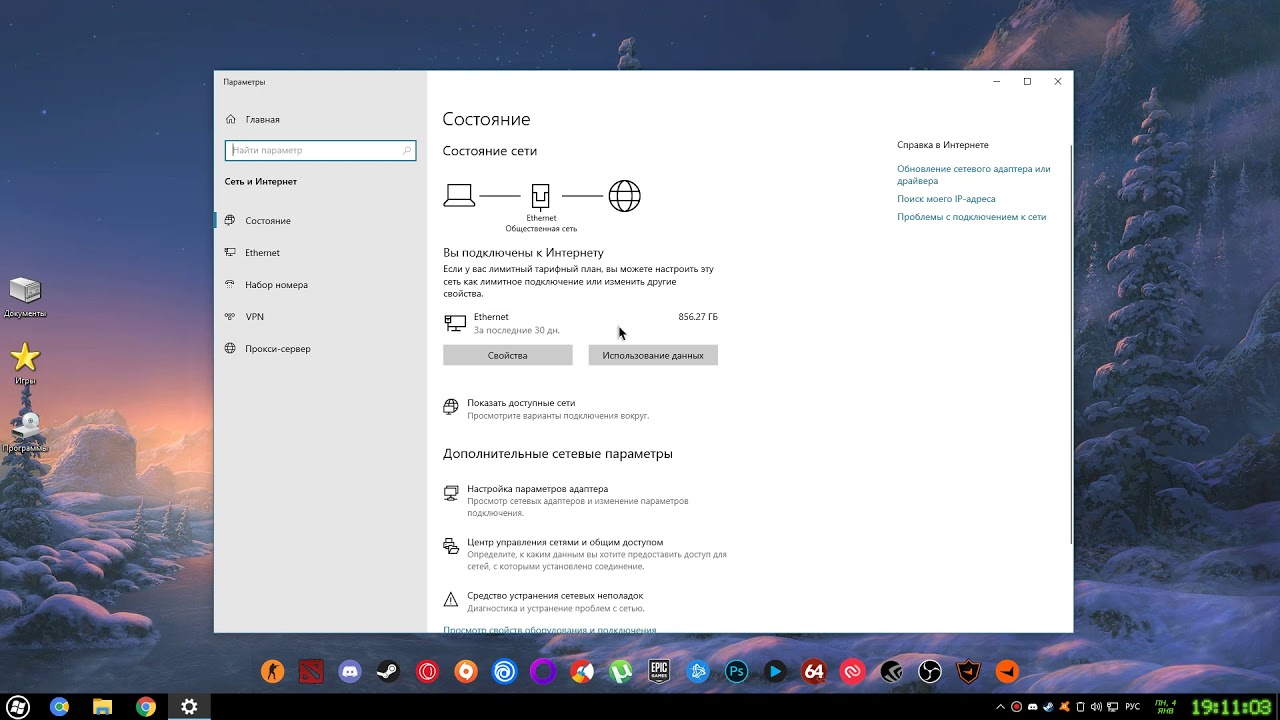Open uTorrent from the dock
This screenshot has height=720, width=1280.
coord(620,671)
